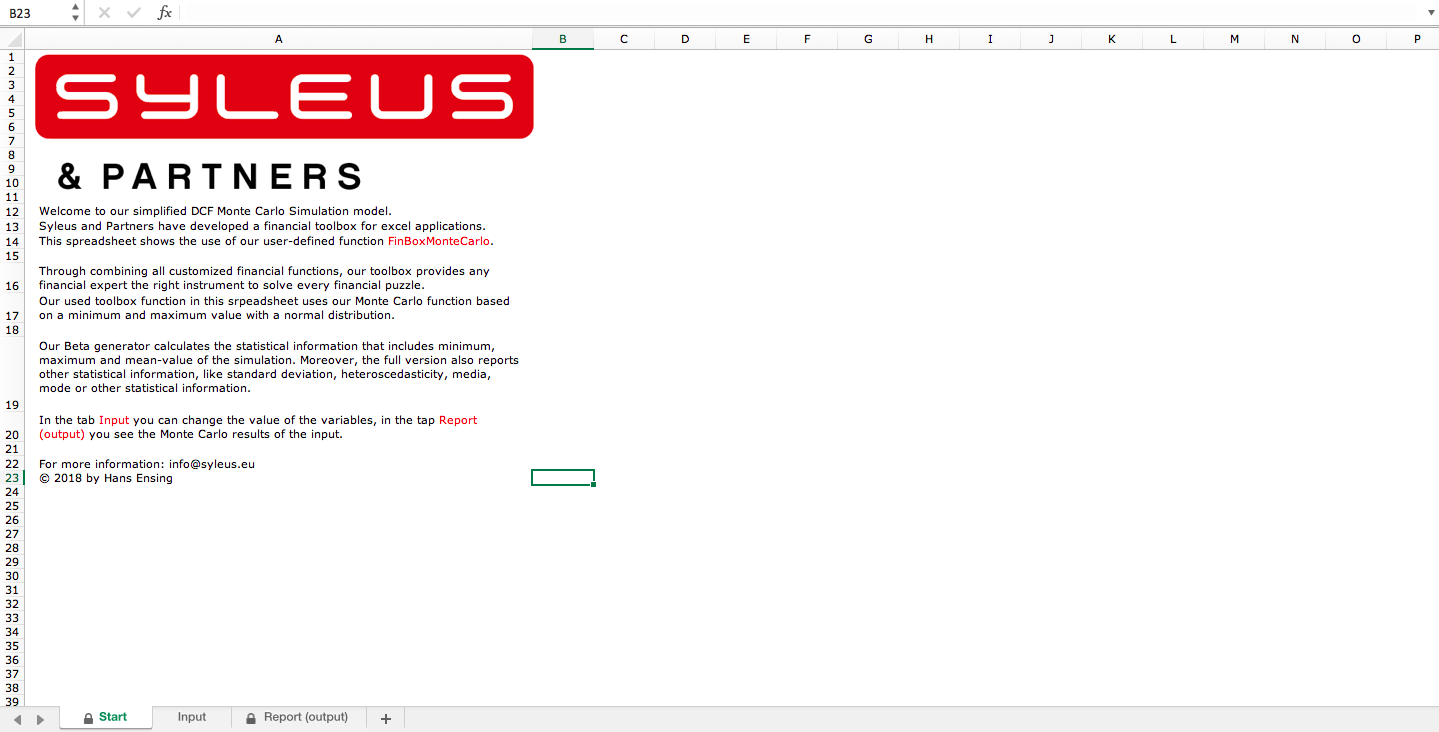Image resolution: width=1439 pixels, height=732 pixels.
Task: Click the confirm entry checkmark icon
Action: pyautogui.click(x=134, y=13)
